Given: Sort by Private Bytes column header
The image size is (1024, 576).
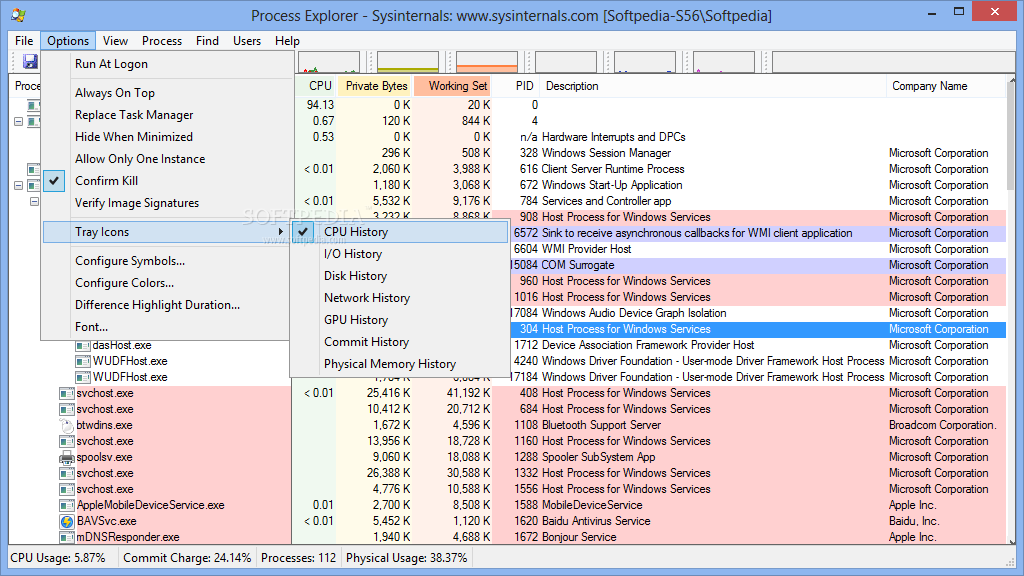Looking at the screenshot, I should point(375,86).
